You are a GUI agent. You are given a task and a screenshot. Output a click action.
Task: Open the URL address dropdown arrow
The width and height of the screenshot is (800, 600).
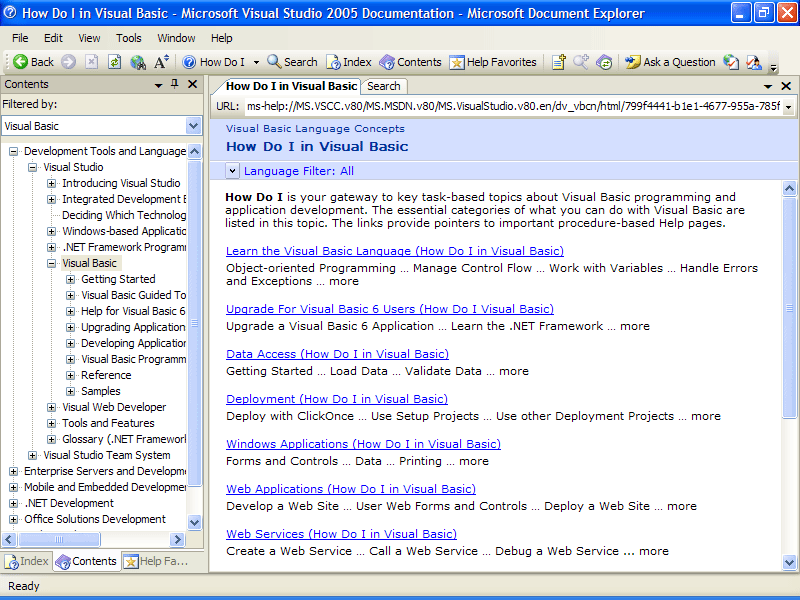coord(788,107)
